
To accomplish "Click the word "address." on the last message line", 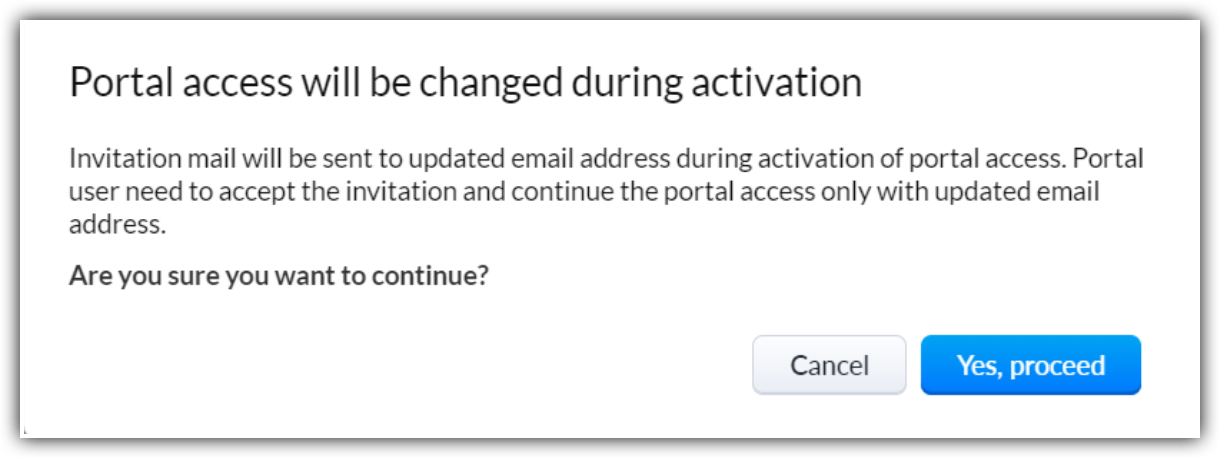I will 115,224.
